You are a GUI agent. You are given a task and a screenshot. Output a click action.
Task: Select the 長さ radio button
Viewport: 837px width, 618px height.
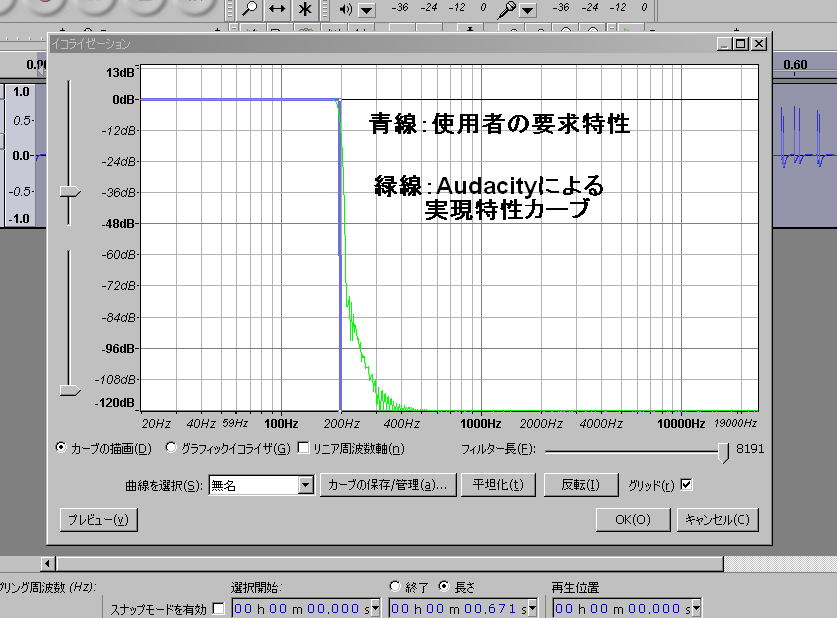point(444,587)
